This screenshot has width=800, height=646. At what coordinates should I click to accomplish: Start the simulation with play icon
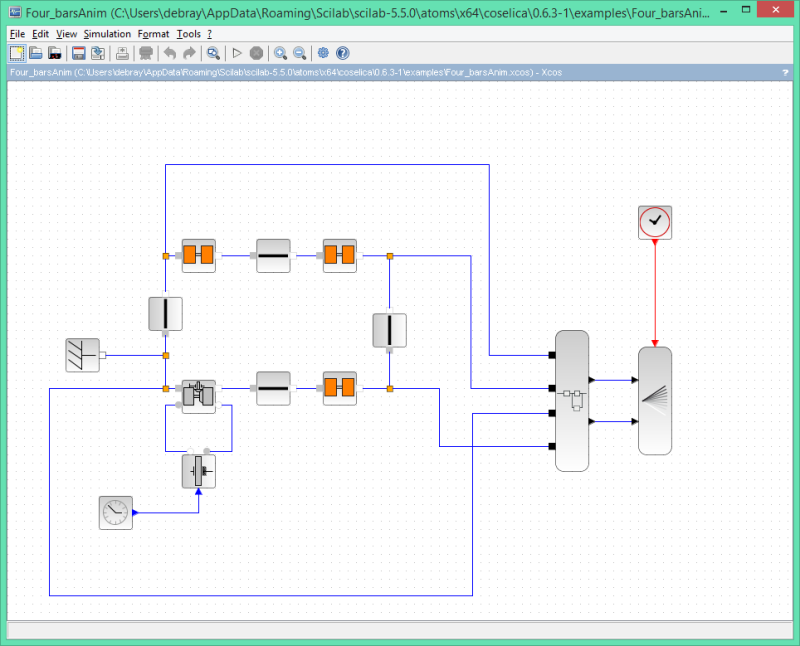[x=237, y=53]
